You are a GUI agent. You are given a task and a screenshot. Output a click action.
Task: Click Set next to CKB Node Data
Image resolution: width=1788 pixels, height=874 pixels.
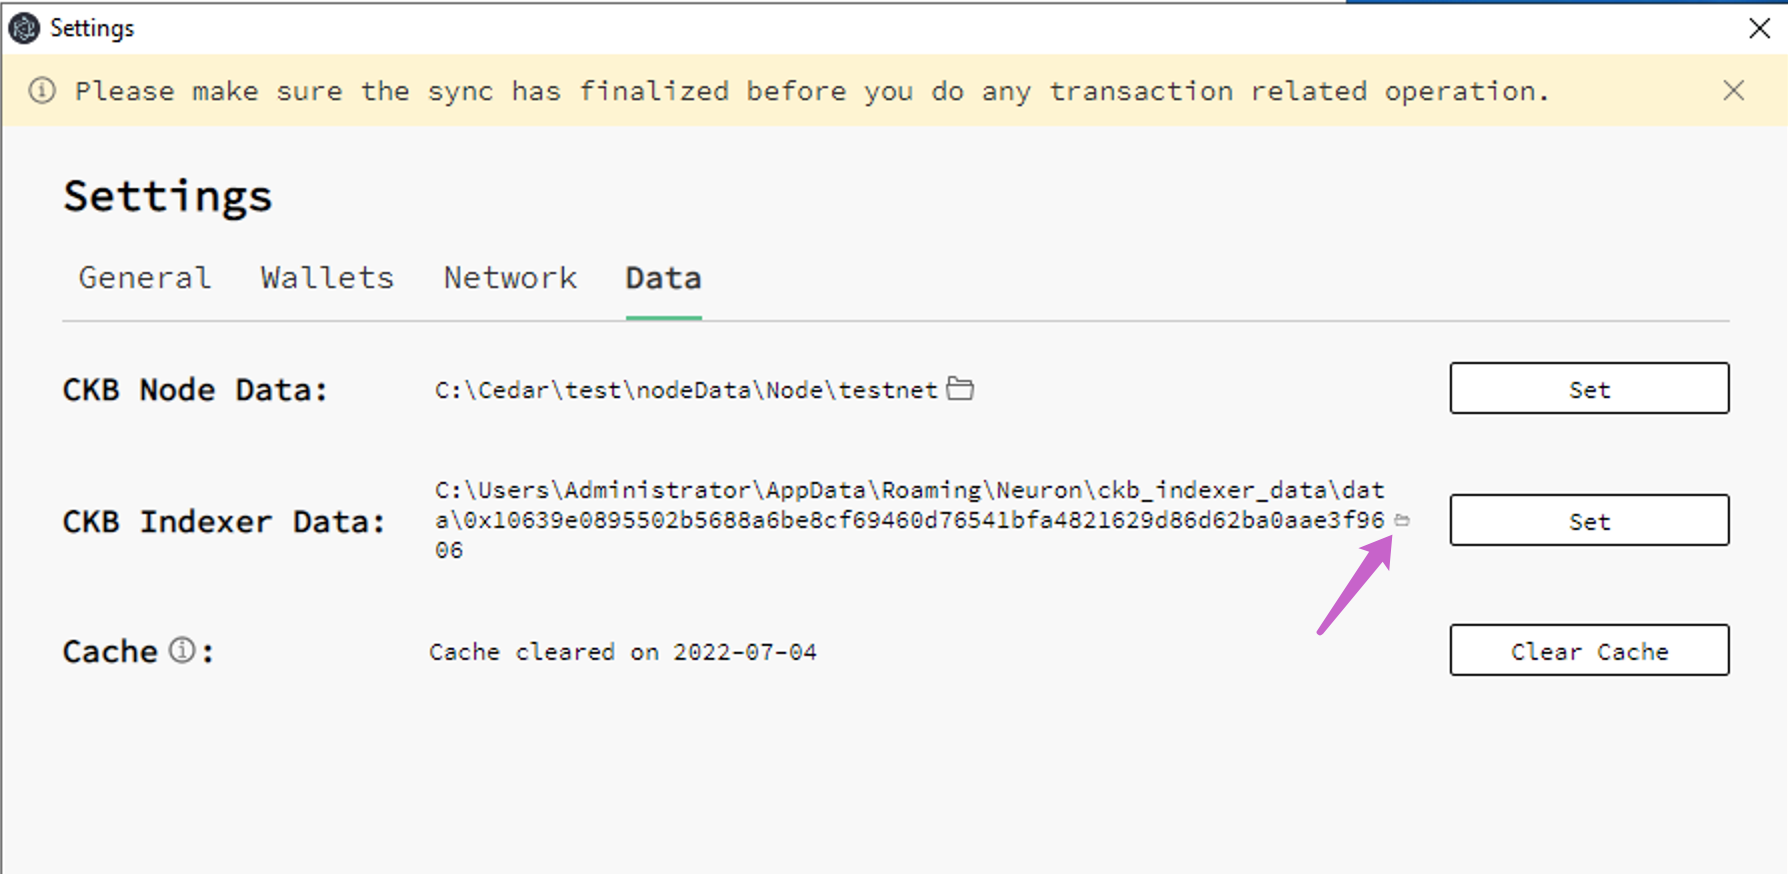[1589, 389]
